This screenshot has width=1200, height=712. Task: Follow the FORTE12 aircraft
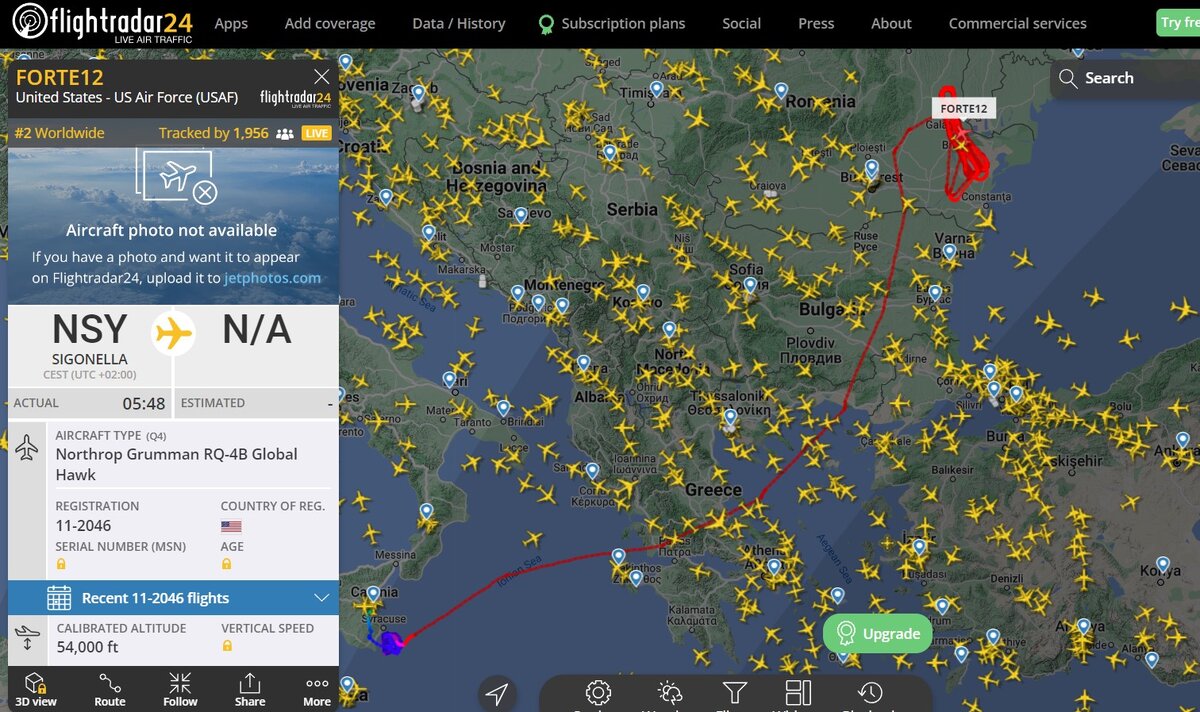click(x=180, y=689)
